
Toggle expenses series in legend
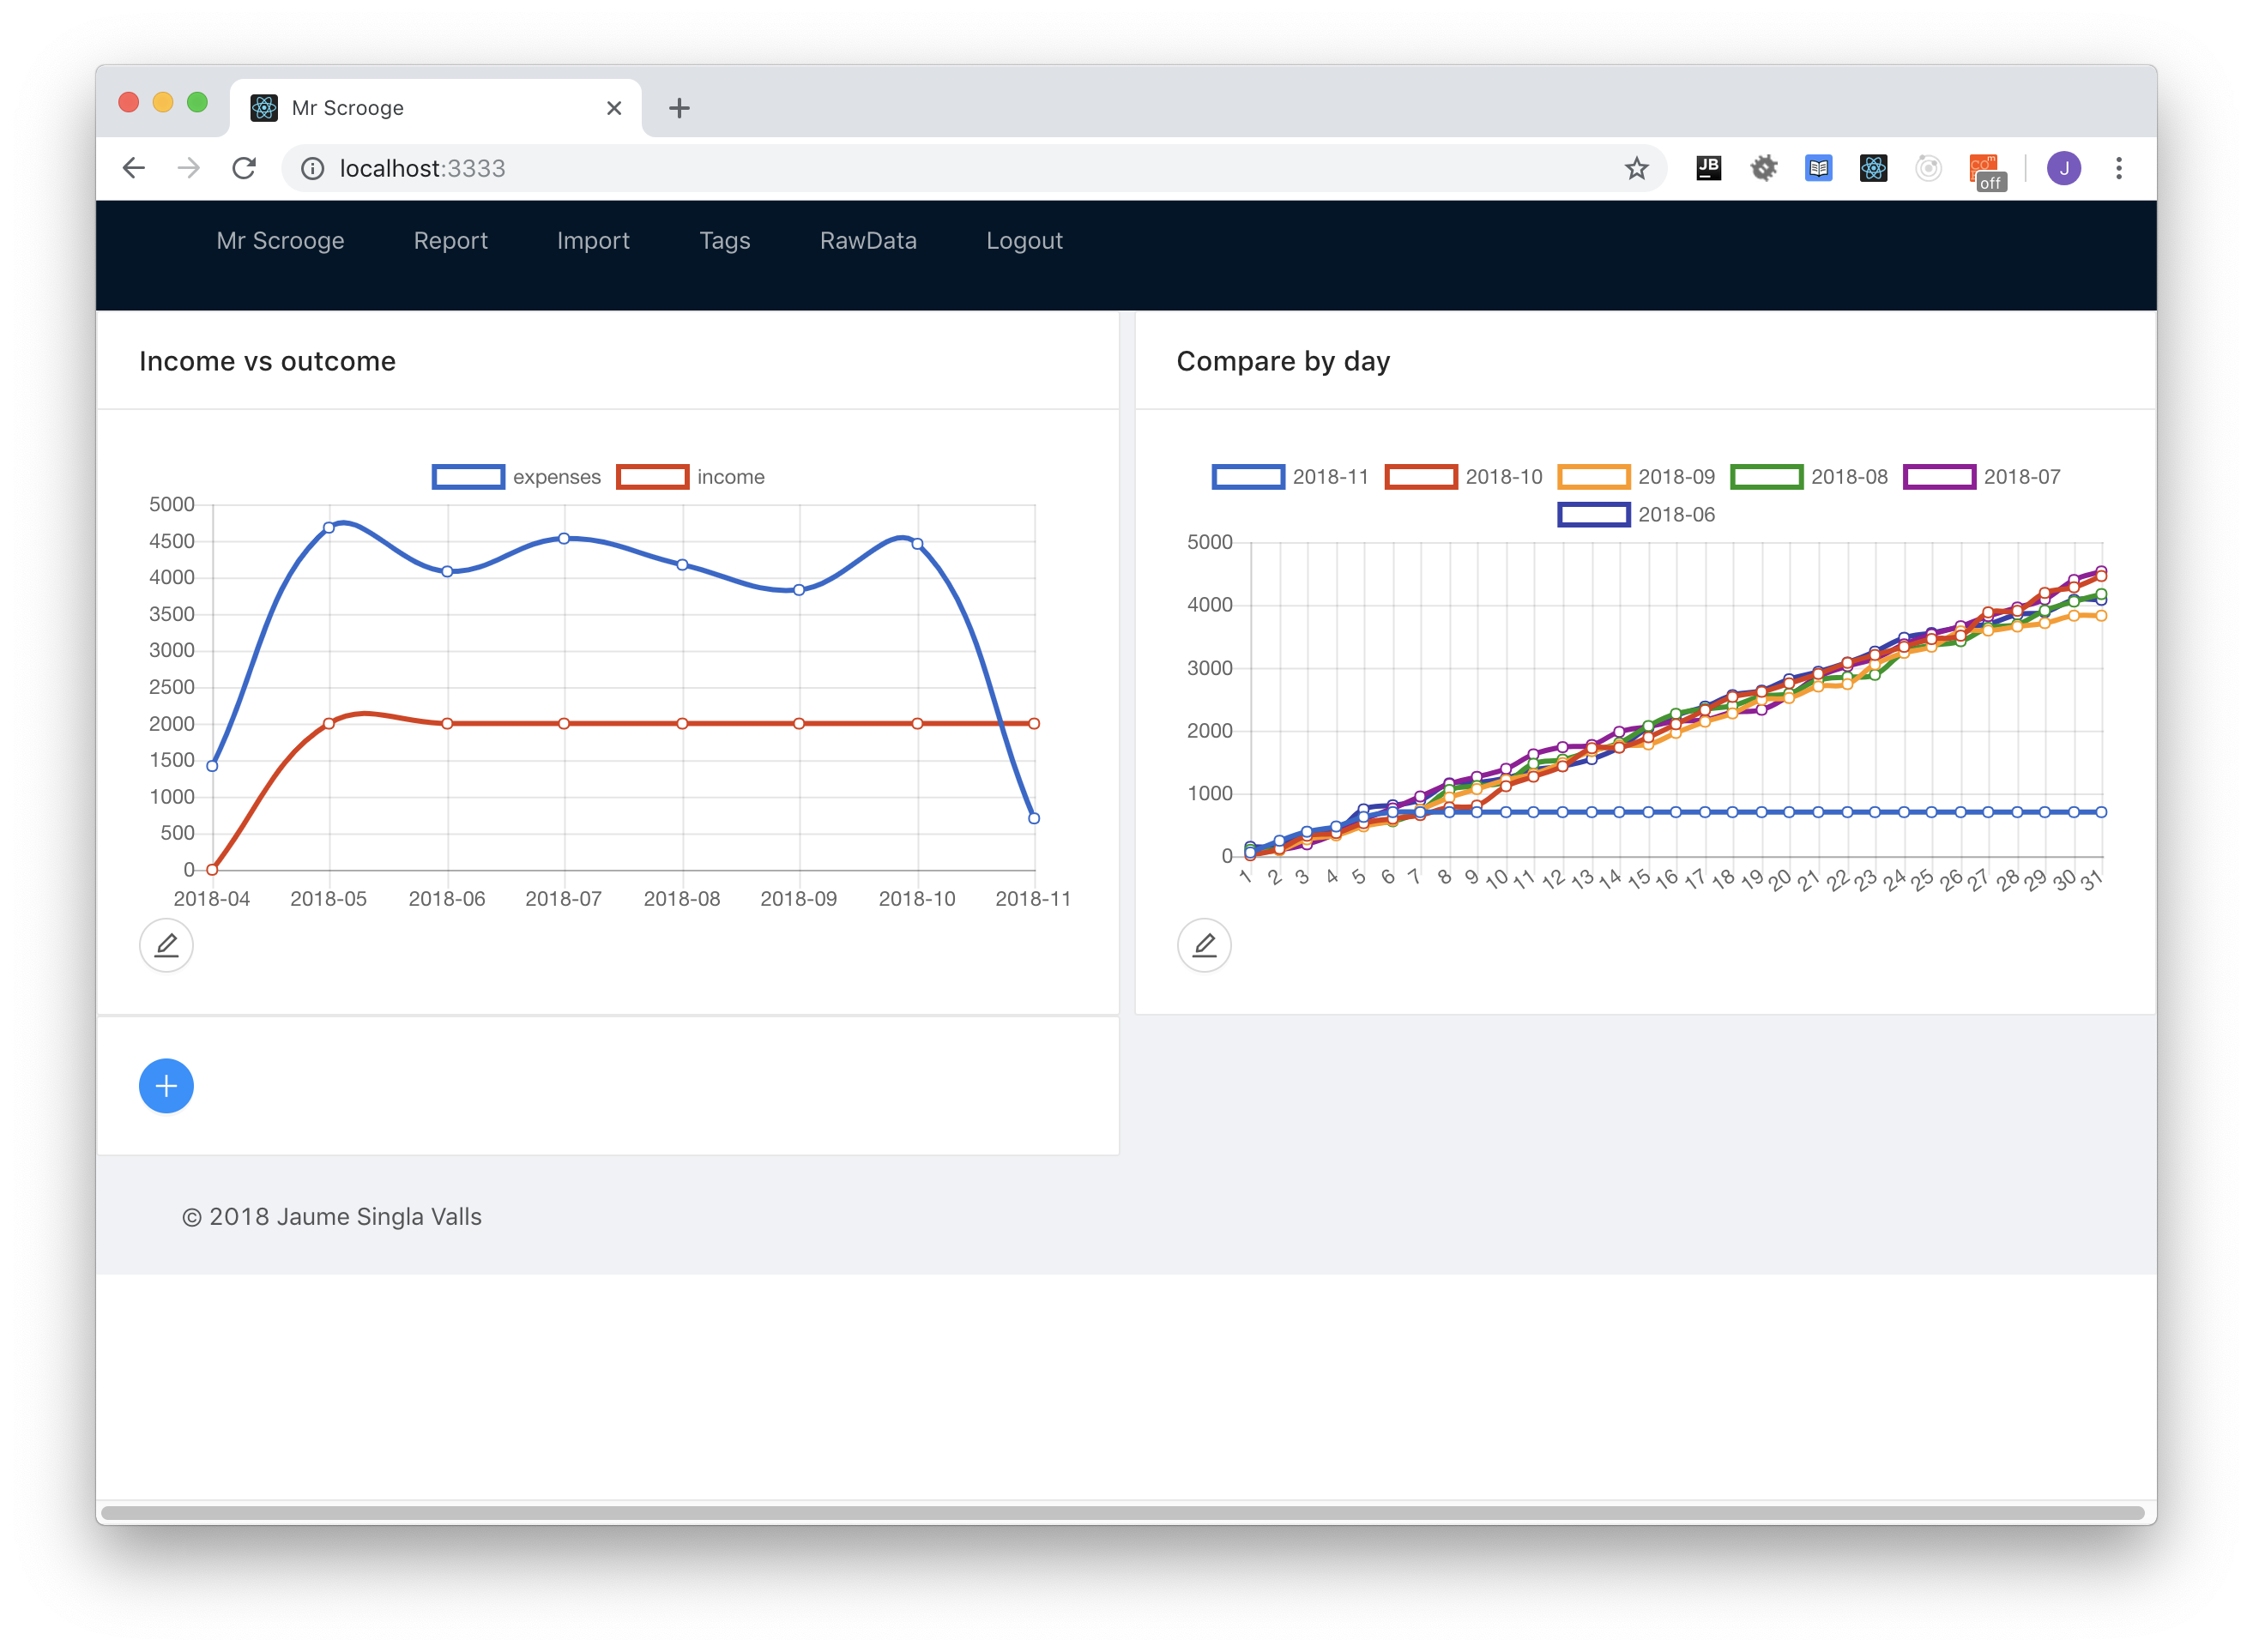pos(516,477)
